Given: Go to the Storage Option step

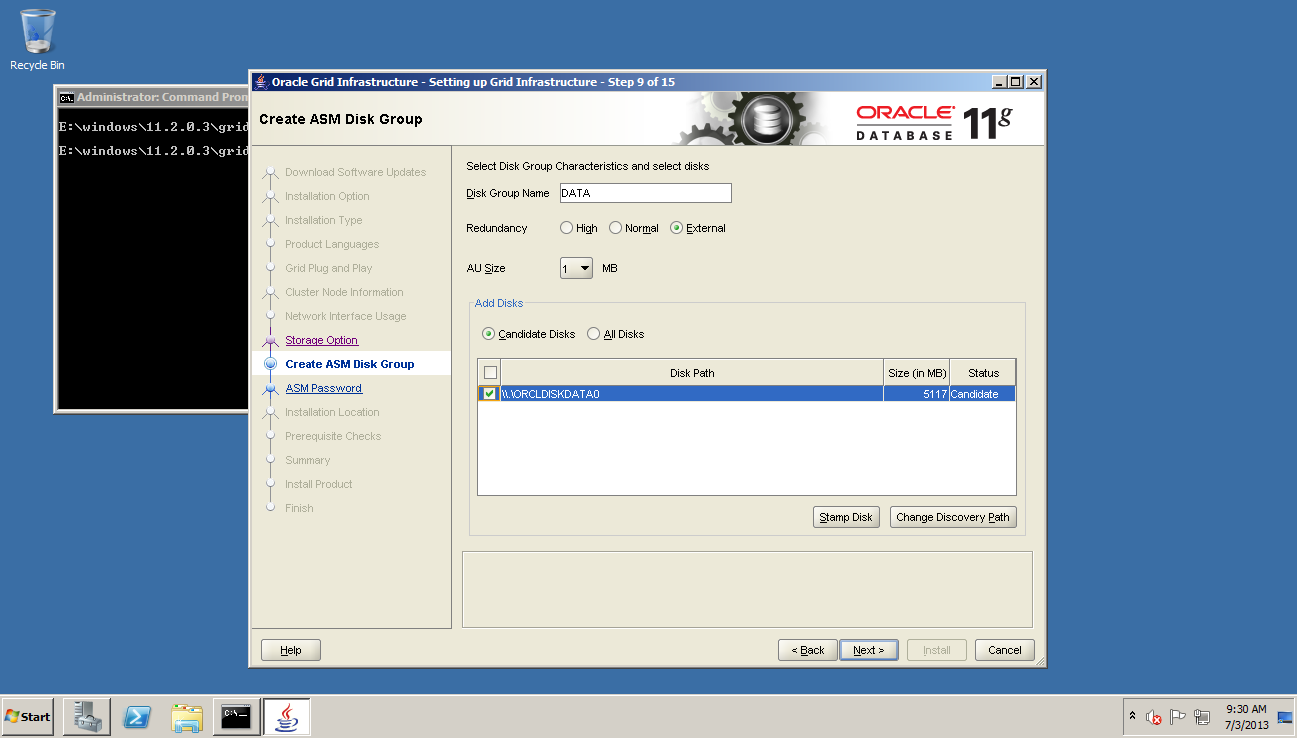Looking at the screenshot, I should tap(321, 340).
